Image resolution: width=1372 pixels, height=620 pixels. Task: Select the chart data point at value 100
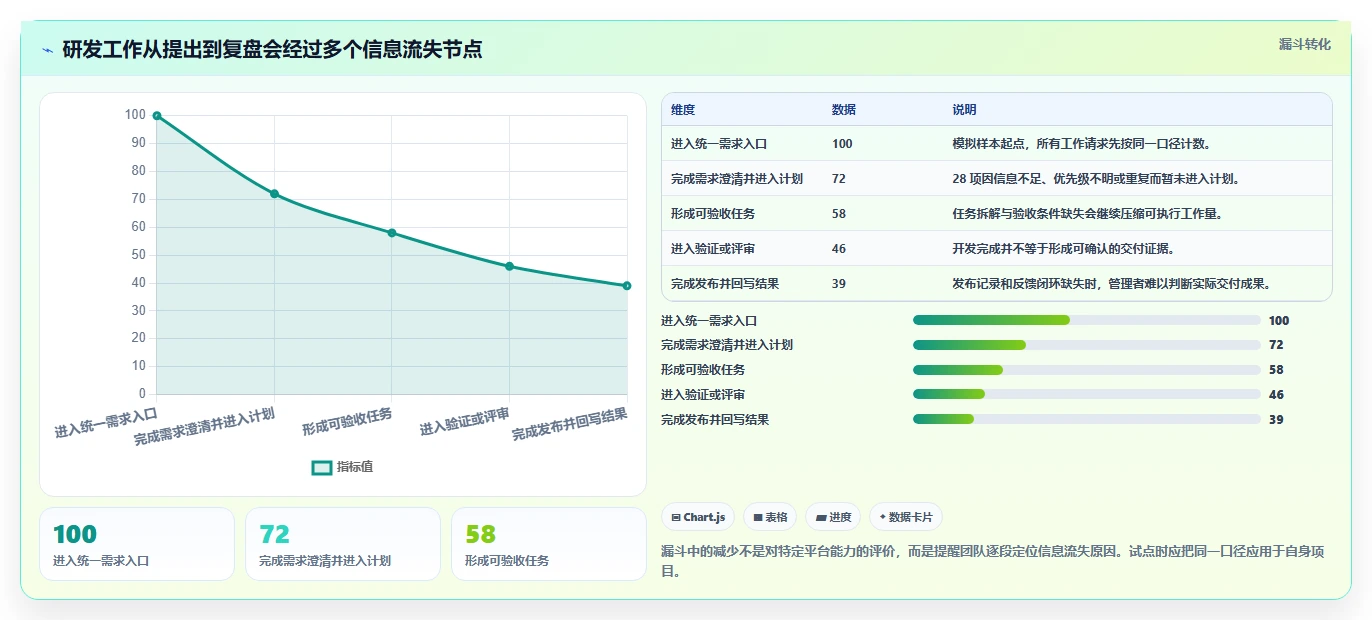157,116
